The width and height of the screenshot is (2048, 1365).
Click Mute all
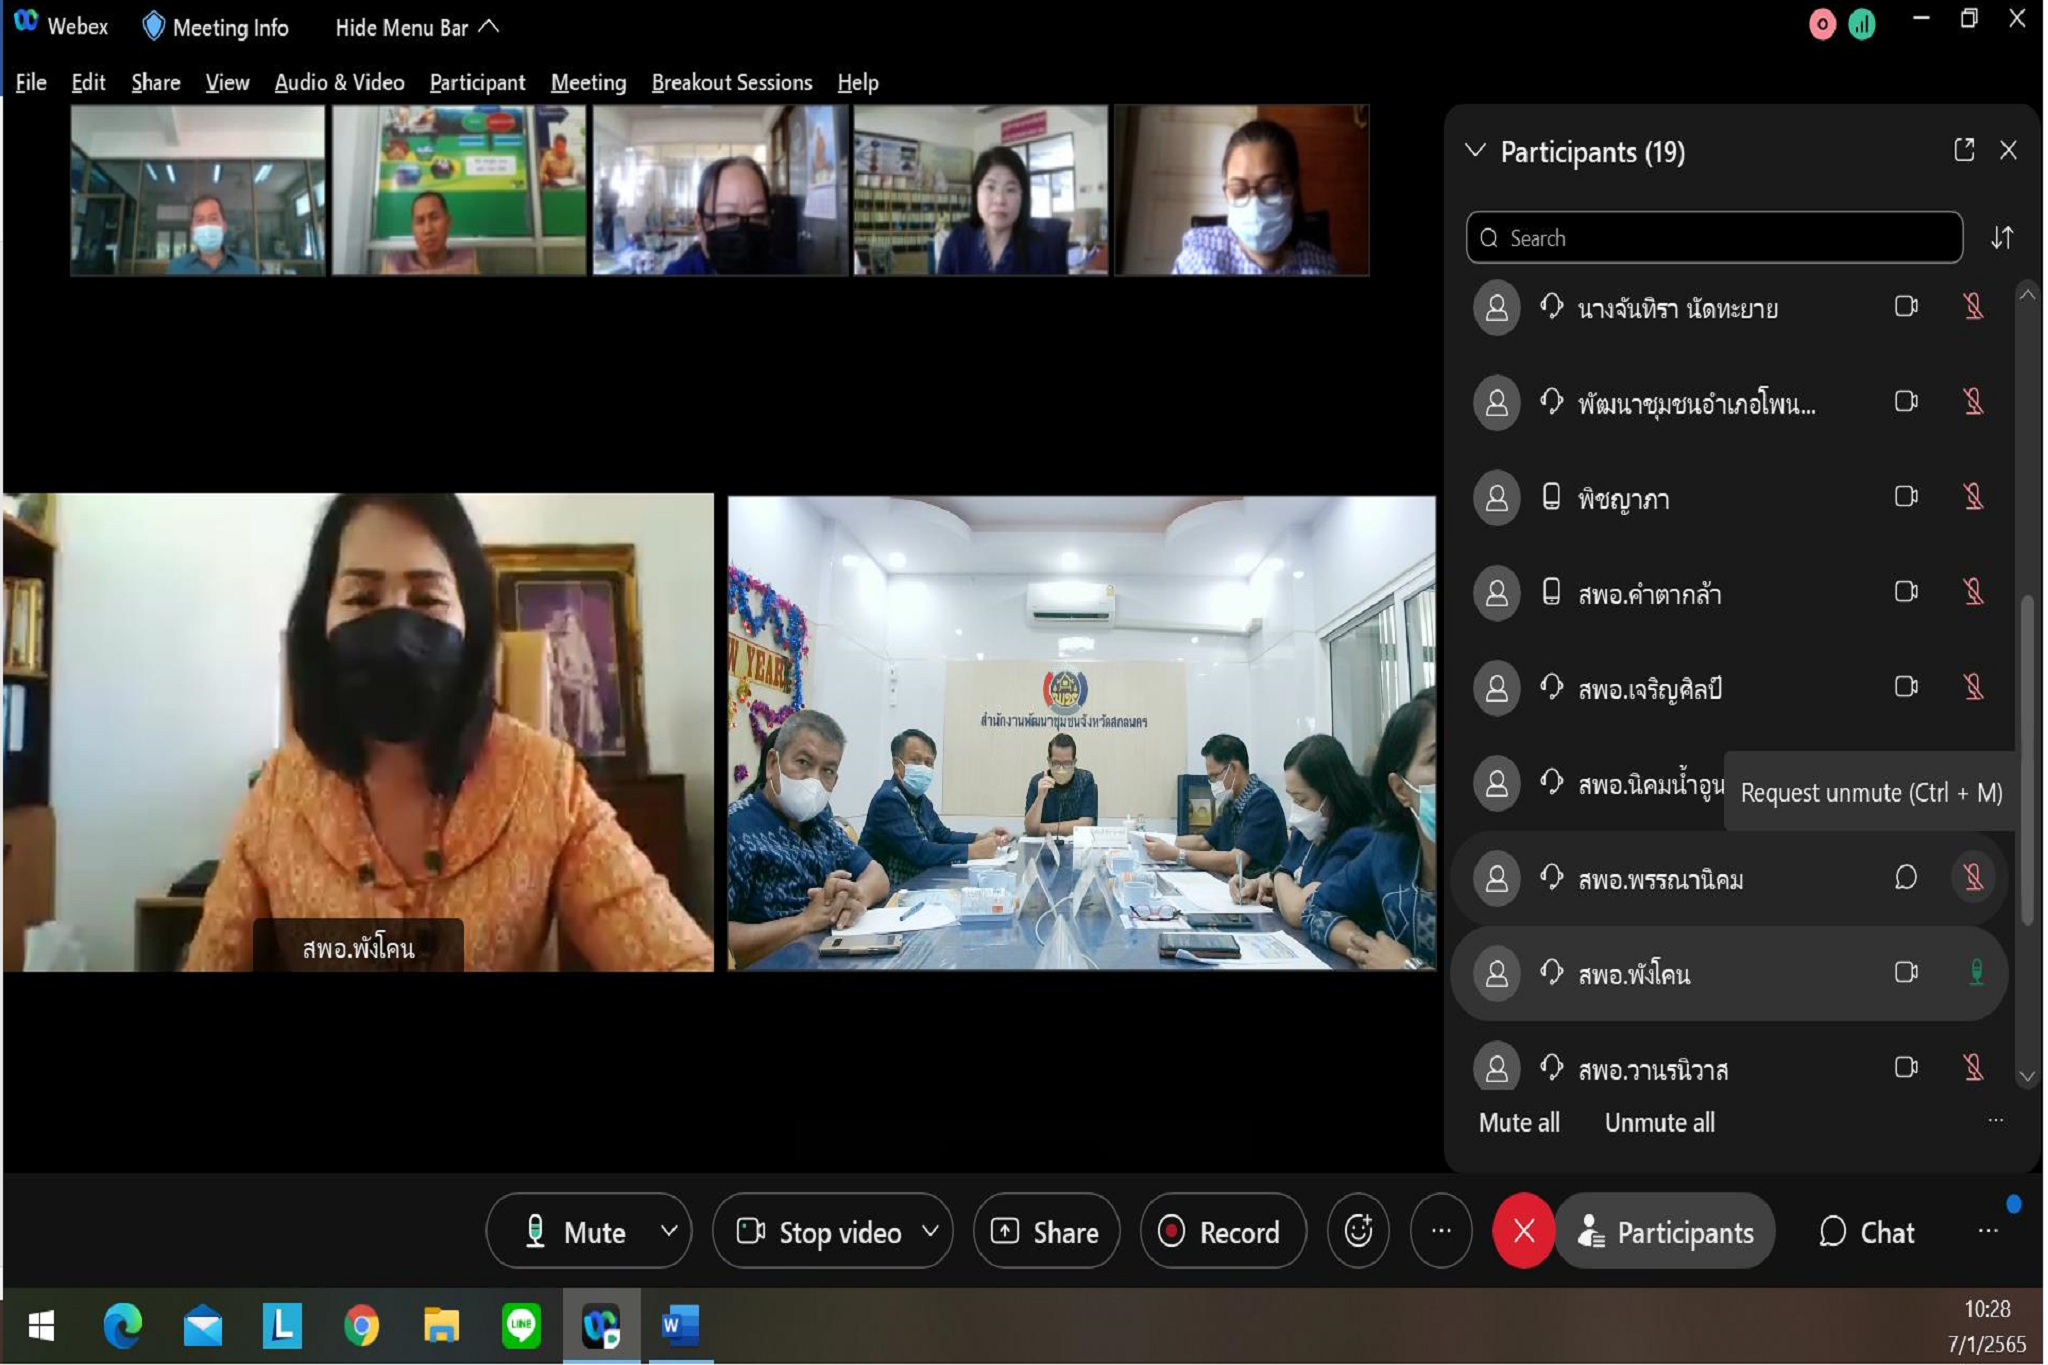click(x=1518, y=1122)
